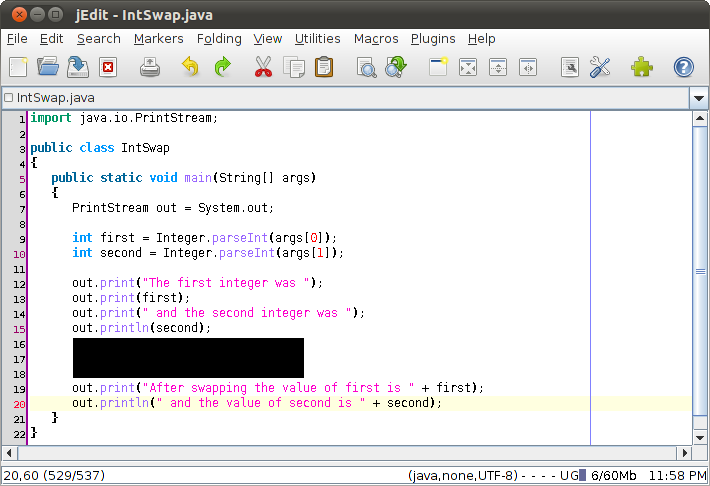The image size is (710, 486).
Task: Click 'out.println(second);' statement
Action: click(x=141, y=328)
